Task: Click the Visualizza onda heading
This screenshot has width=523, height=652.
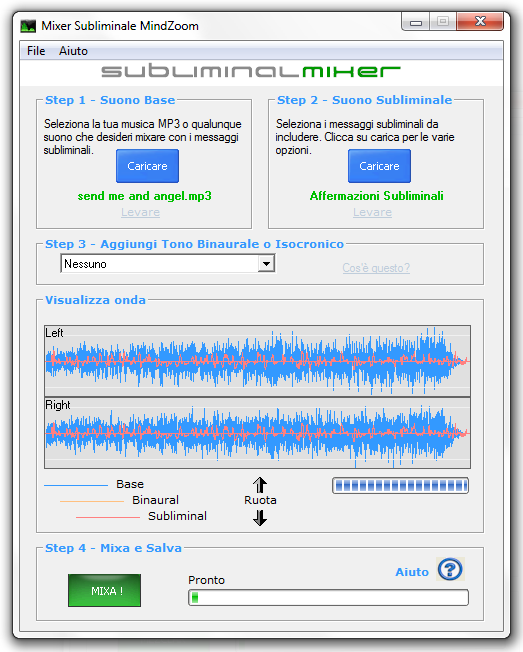Action: click(96, 300)
